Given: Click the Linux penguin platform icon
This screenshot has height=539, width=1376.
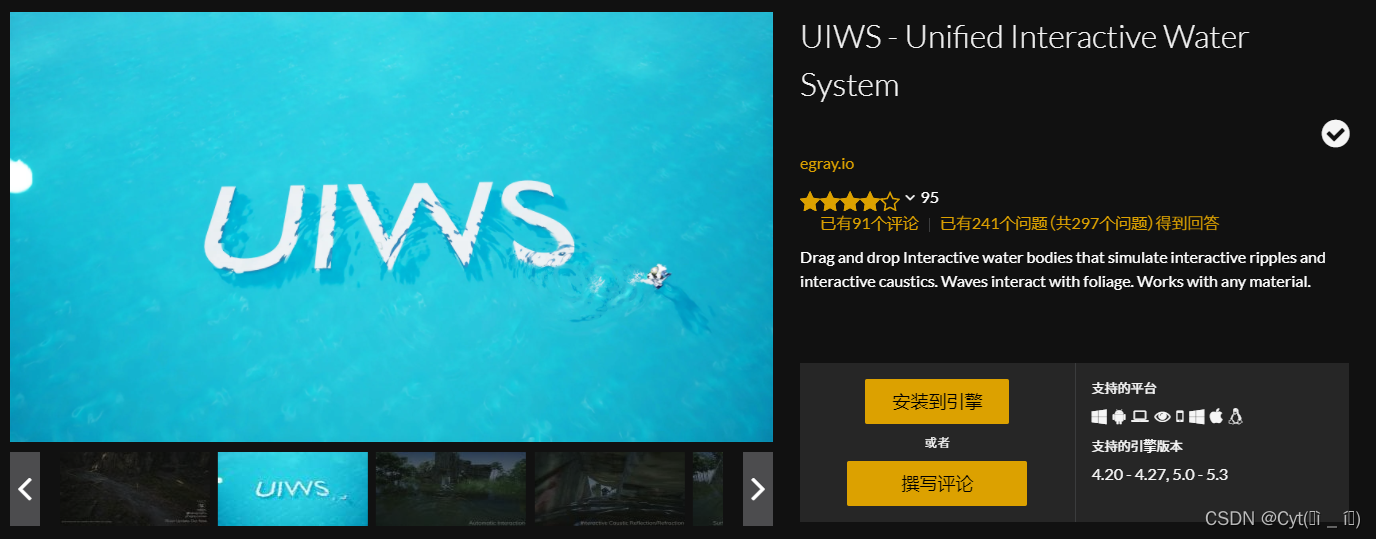Looking at the screenshot, I should (x=1235, y=417).
